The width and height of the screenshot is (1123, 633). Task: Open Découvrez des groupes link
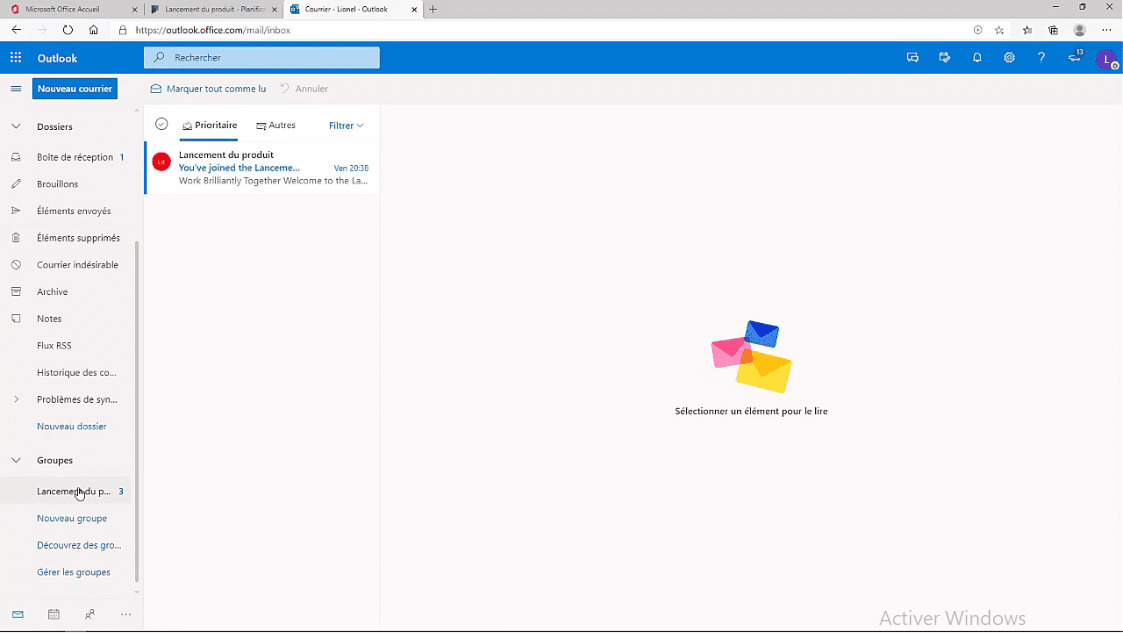(79, 545)
